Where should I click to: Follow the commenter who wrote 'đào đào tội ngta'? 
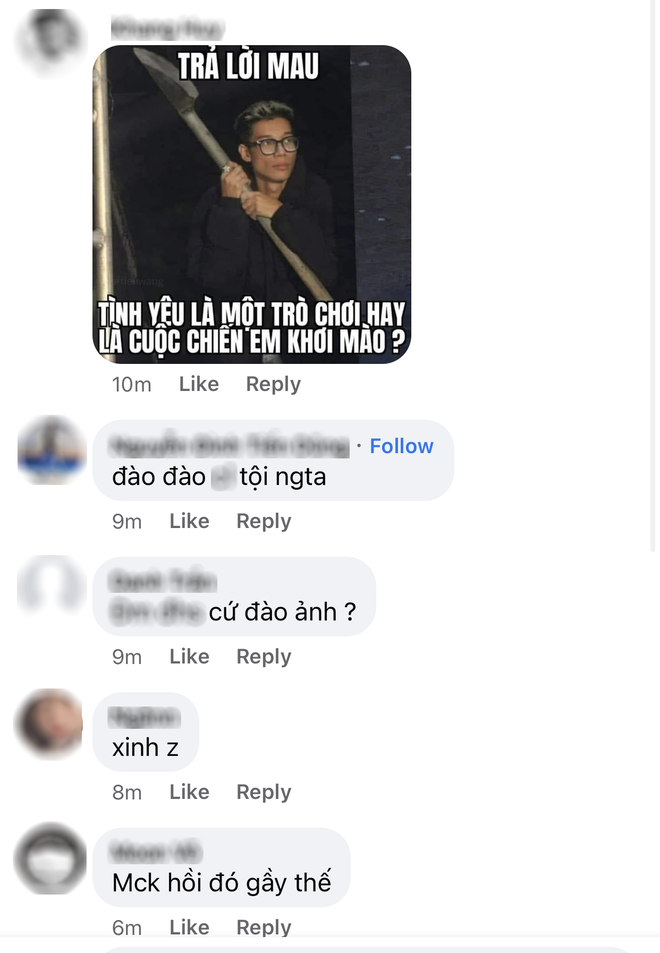401,446
